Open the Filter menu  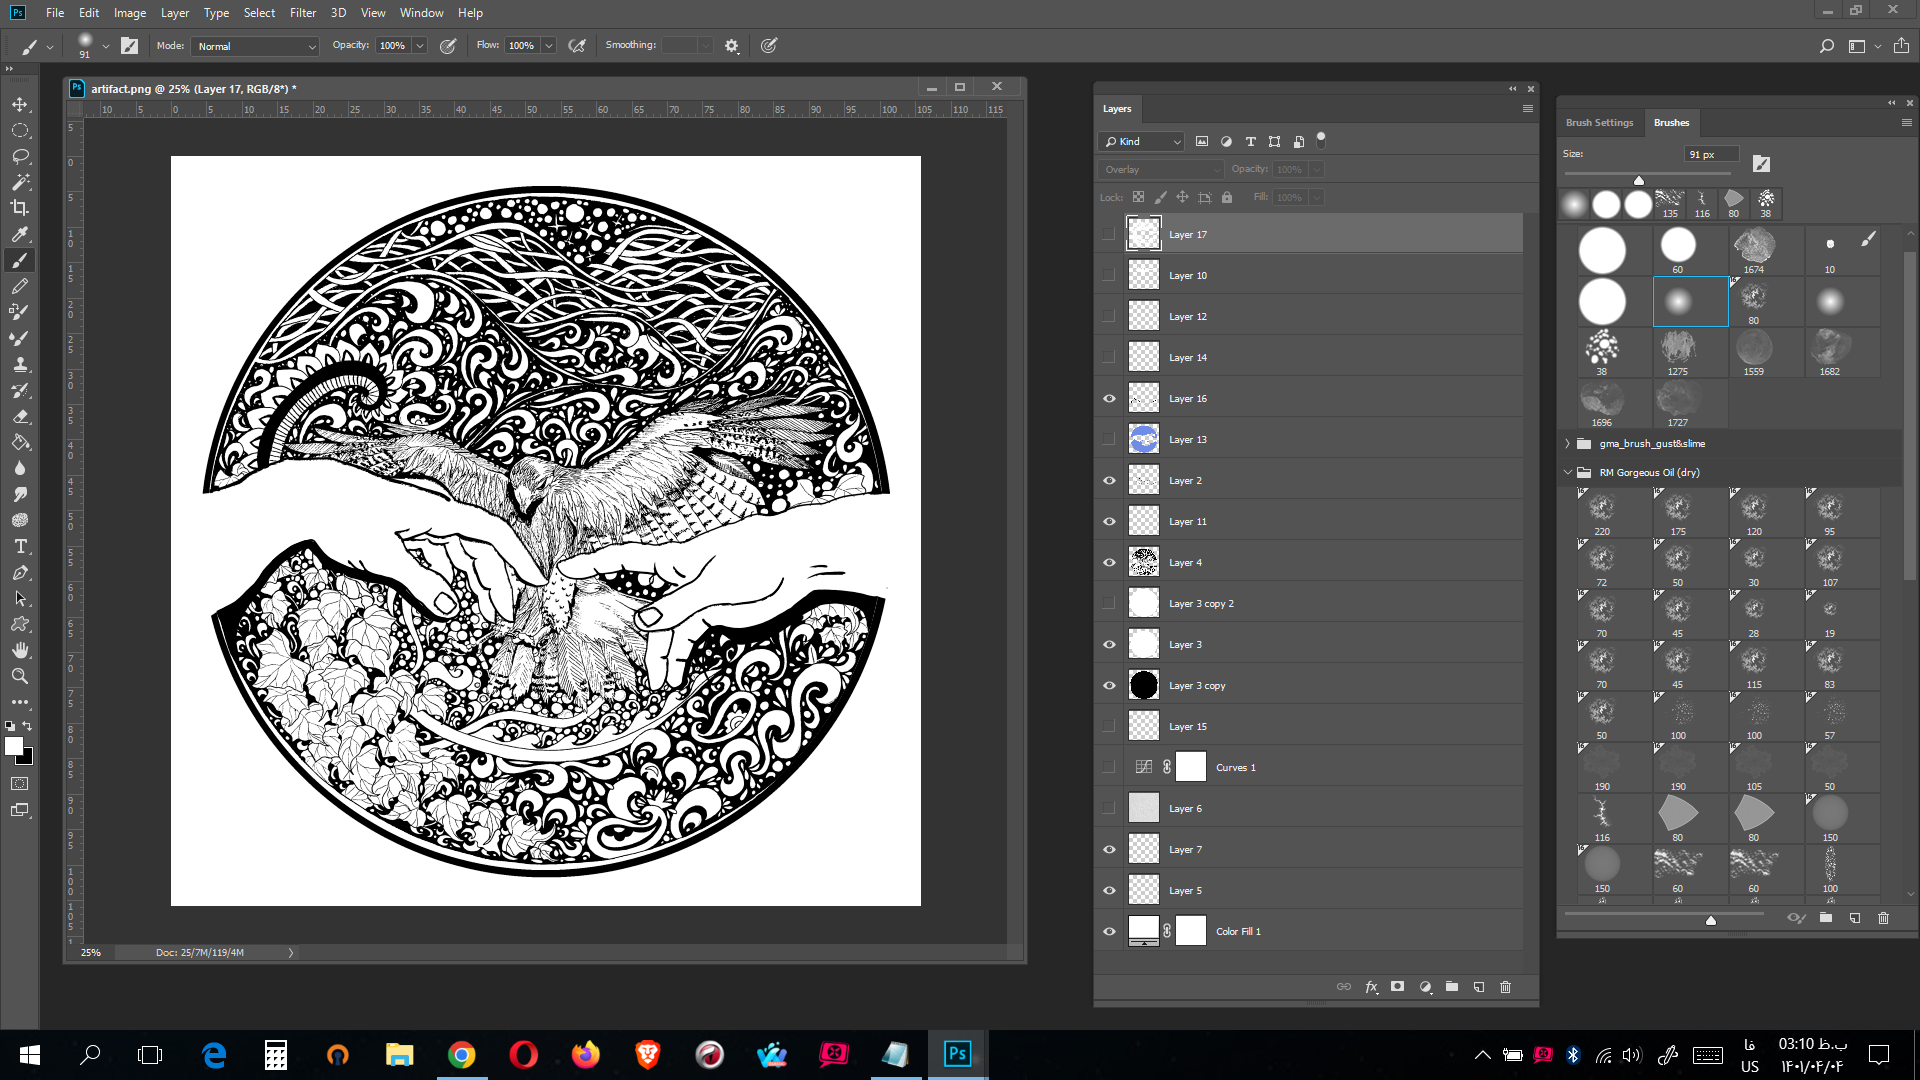(x=303, y=13)
